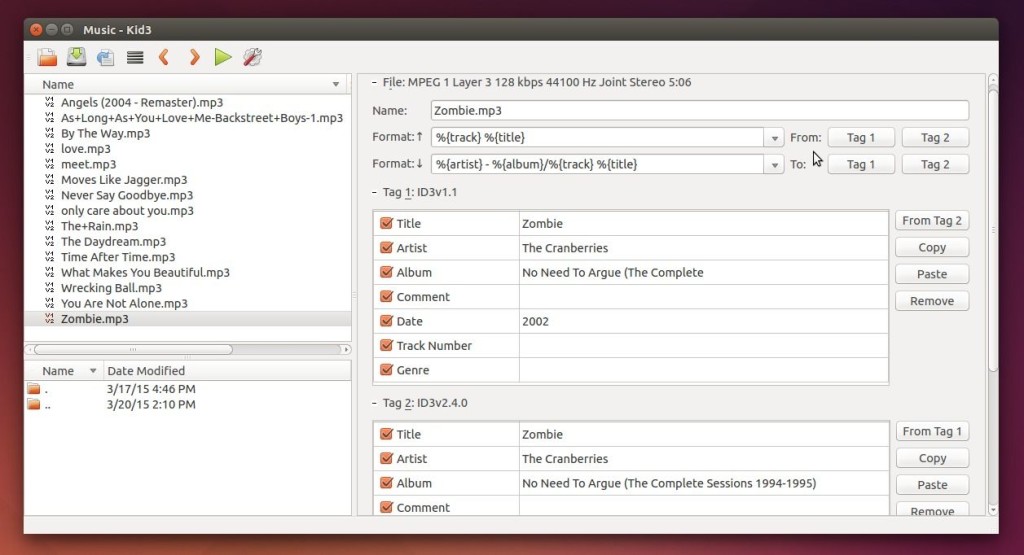Viewport: 1024px width, 555px height.
Task: Click tag icon beside The+Rain.mp3
Action: [50, 226]
